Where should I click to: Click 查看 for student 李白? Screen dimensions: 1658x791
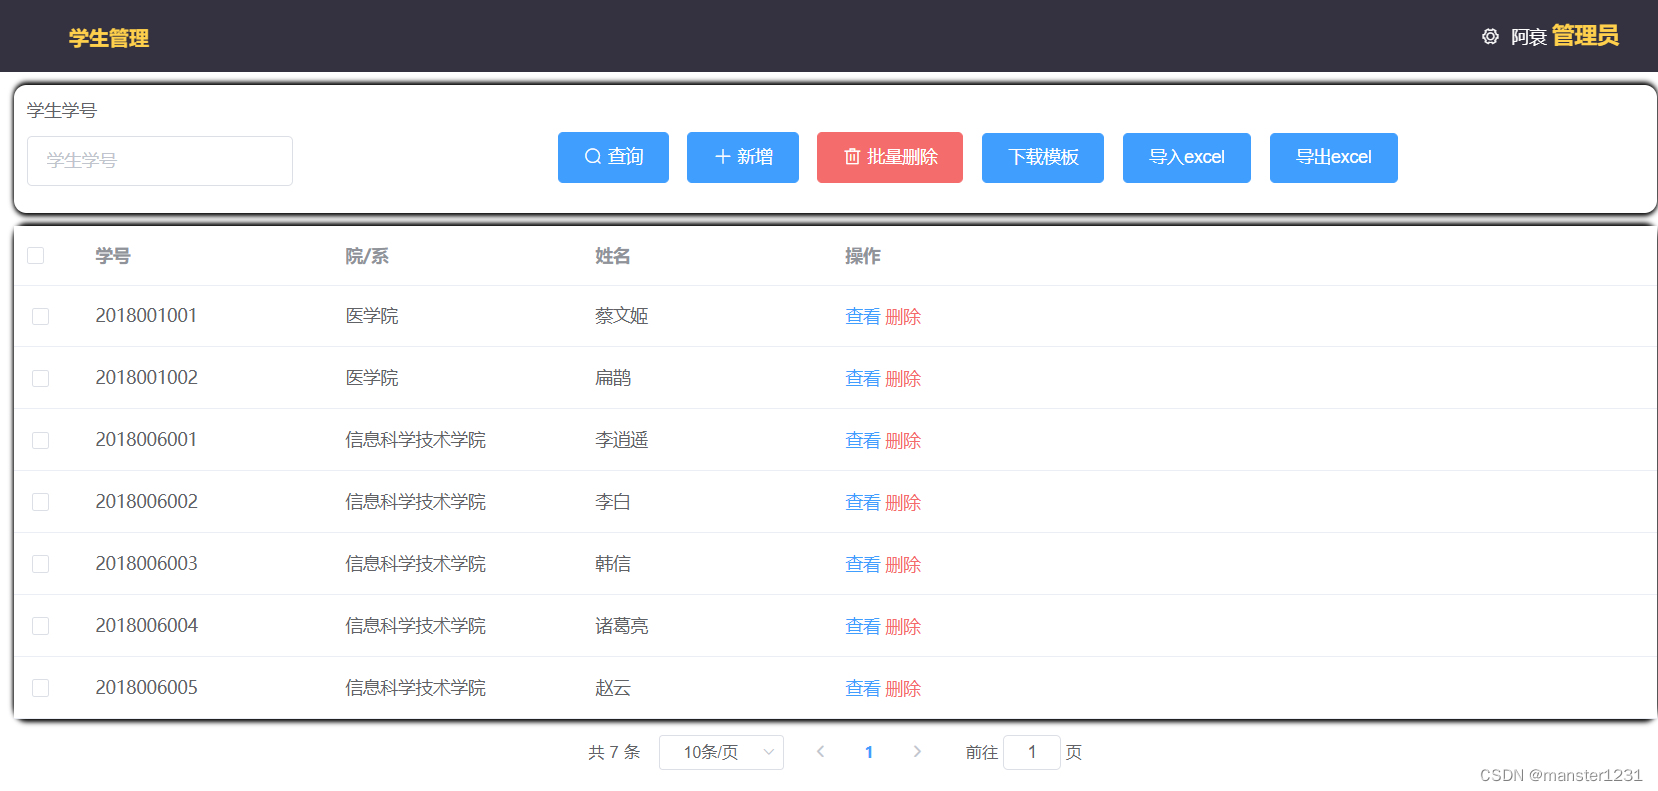tap(863, 503)
